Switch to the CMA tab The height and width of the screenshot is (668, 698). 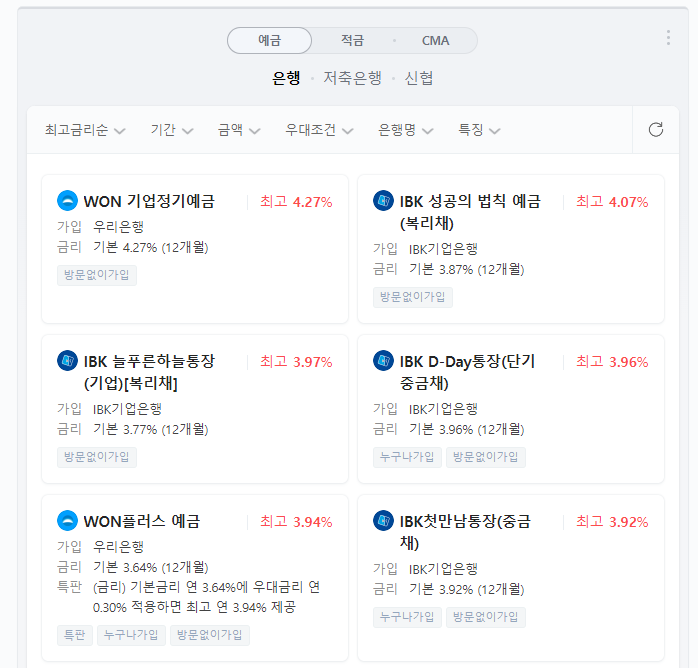[x=435, y=40]
